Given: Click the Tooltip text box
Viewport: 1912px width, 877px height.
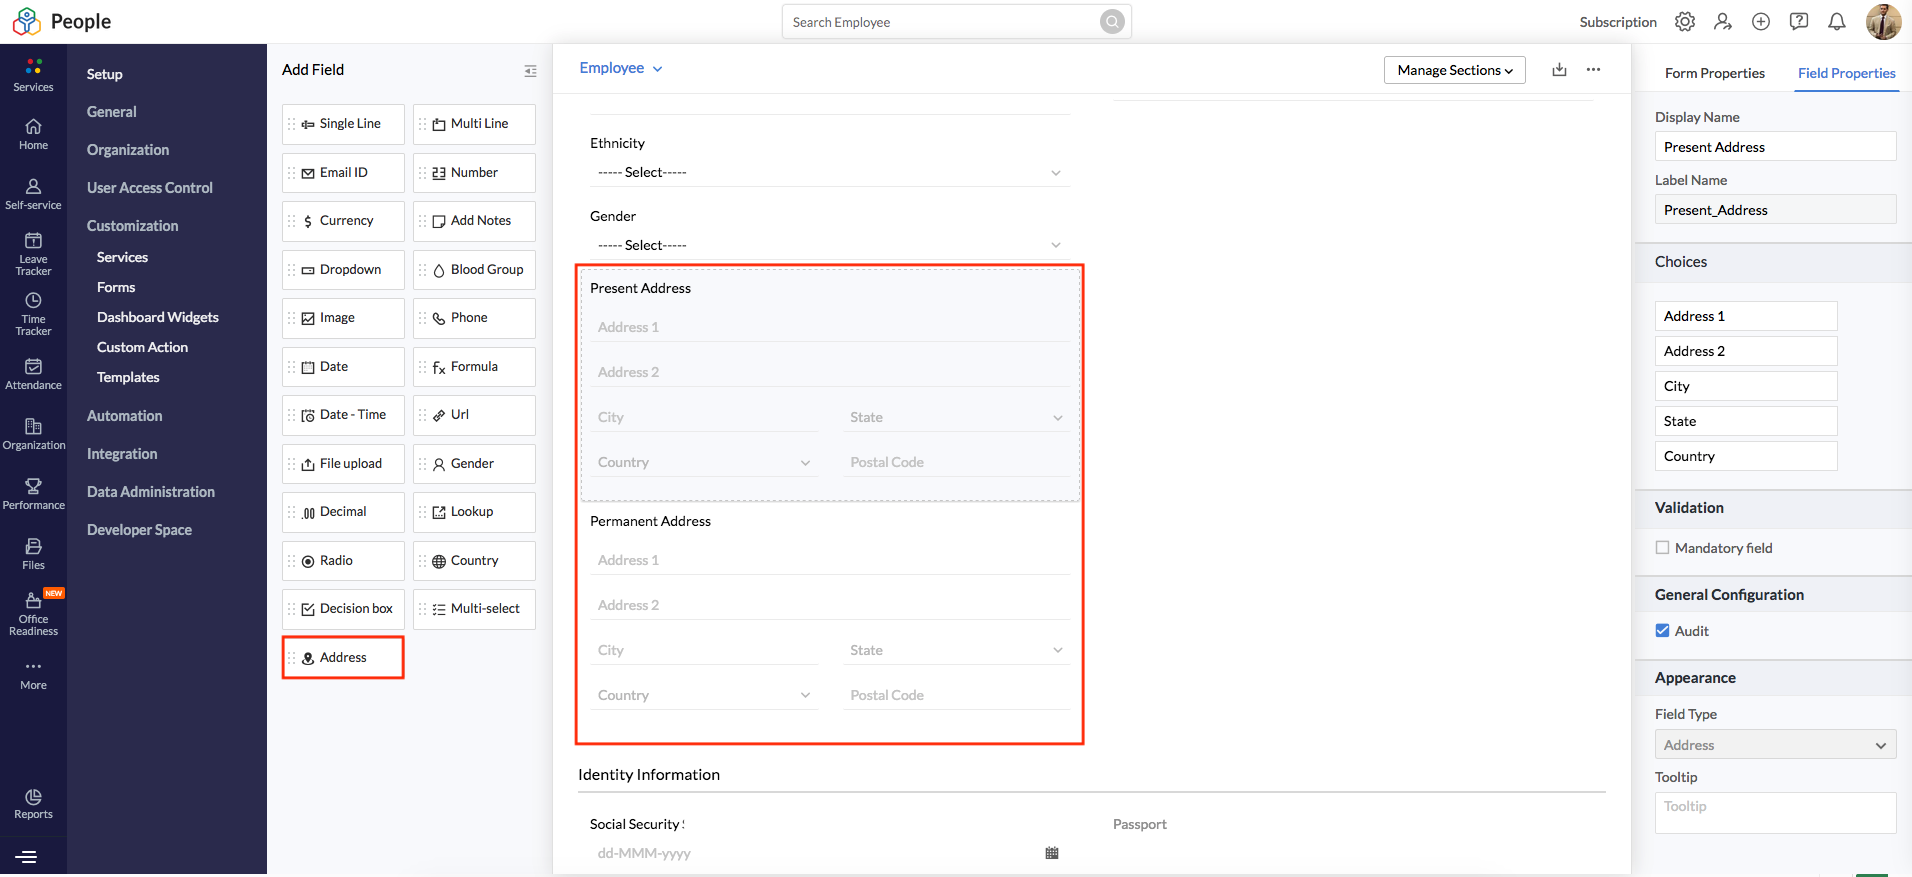Looking at the screenshot, I should [x=1775, y=813].
